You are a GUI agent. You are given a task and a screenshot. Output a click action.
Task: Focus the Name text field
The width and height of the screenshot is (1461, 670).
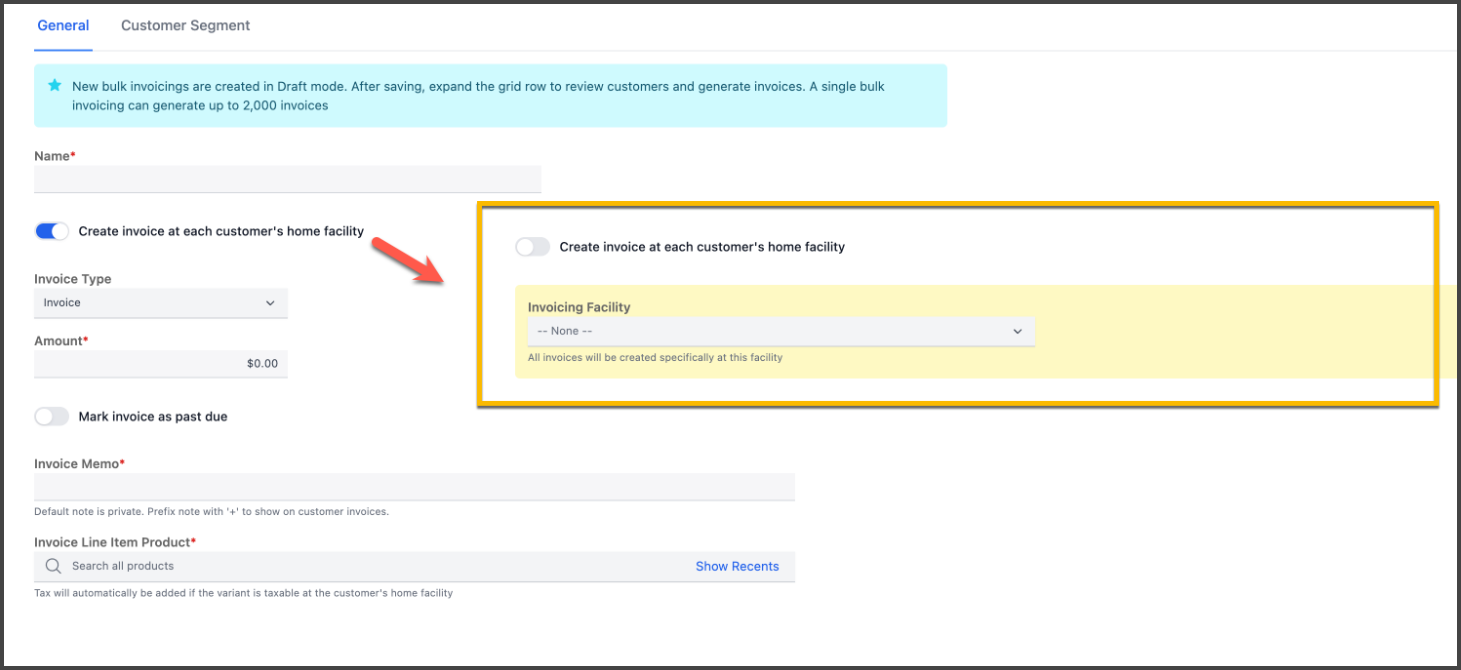point(287,179)
